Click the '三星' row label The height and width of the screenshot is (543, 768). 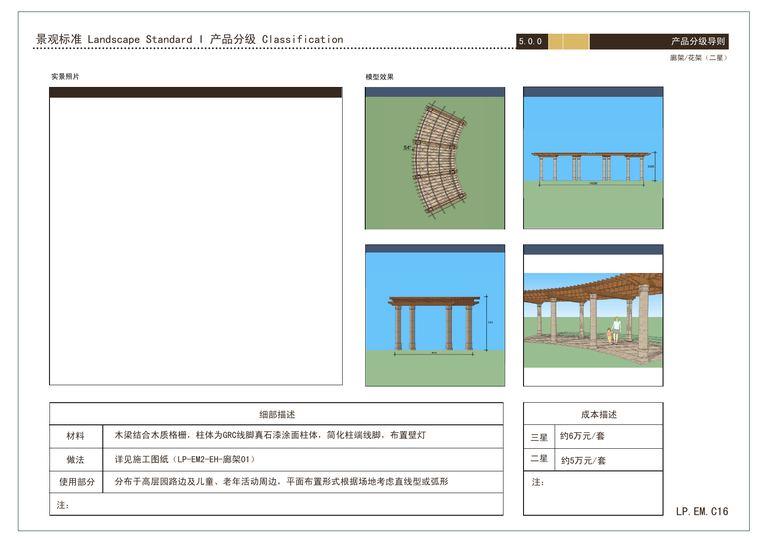(539, 437)
